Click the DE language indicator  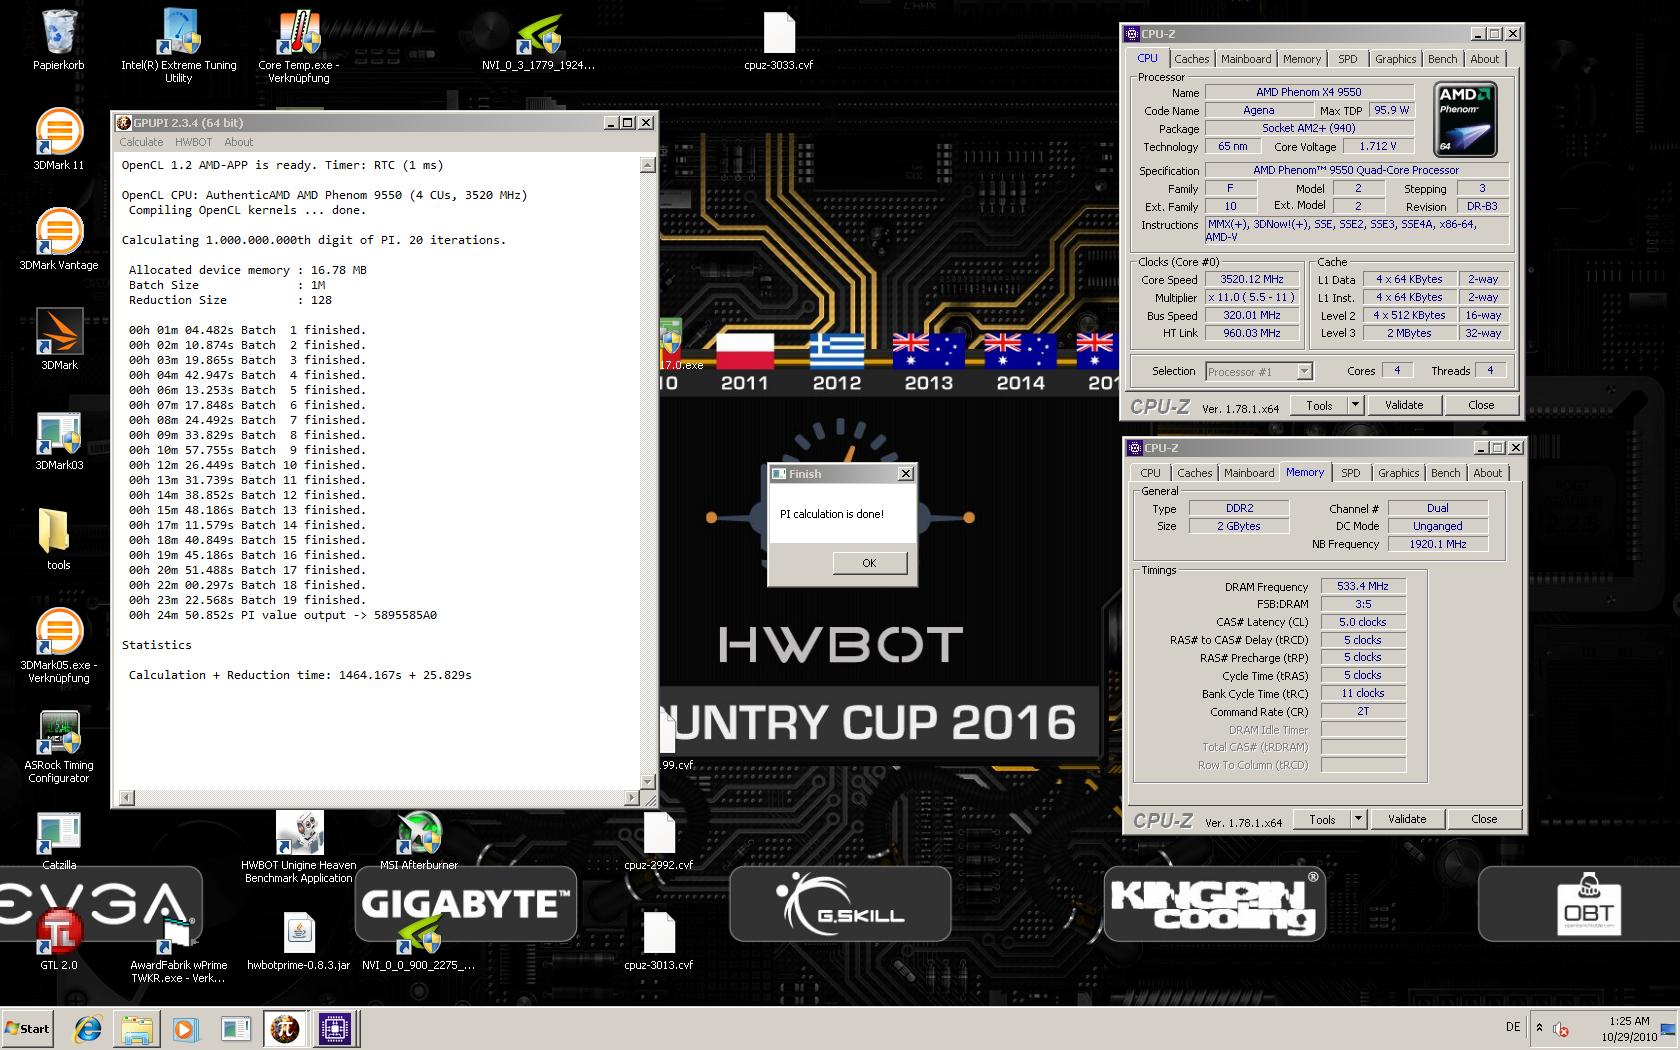(1513, 1027)
